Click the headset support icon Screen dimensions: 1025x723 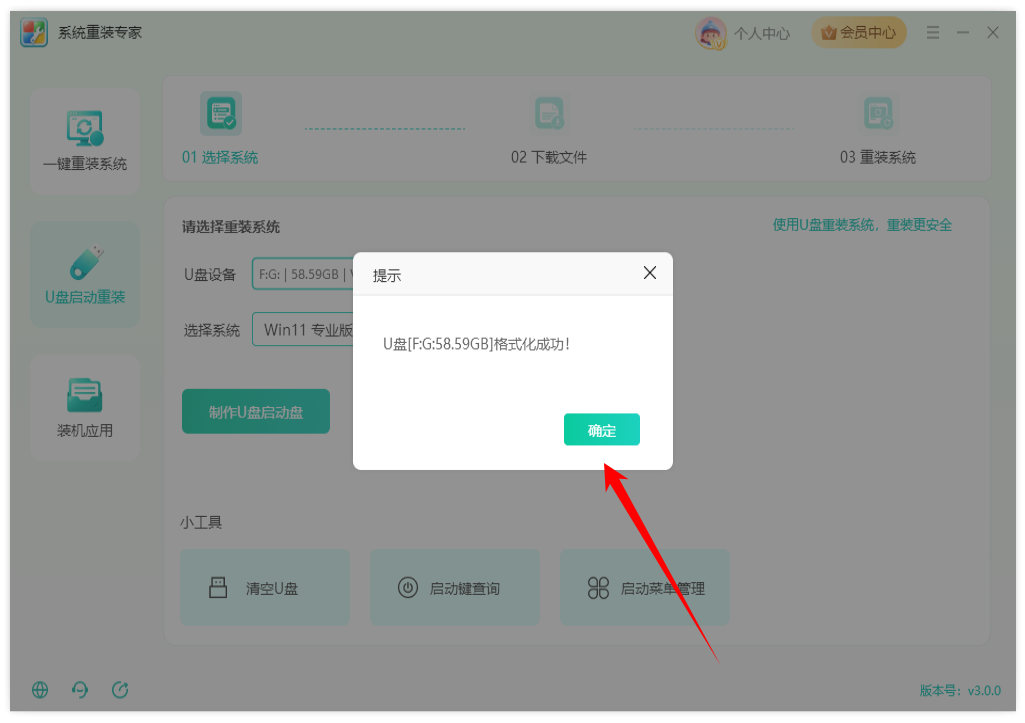pos(80,690)
